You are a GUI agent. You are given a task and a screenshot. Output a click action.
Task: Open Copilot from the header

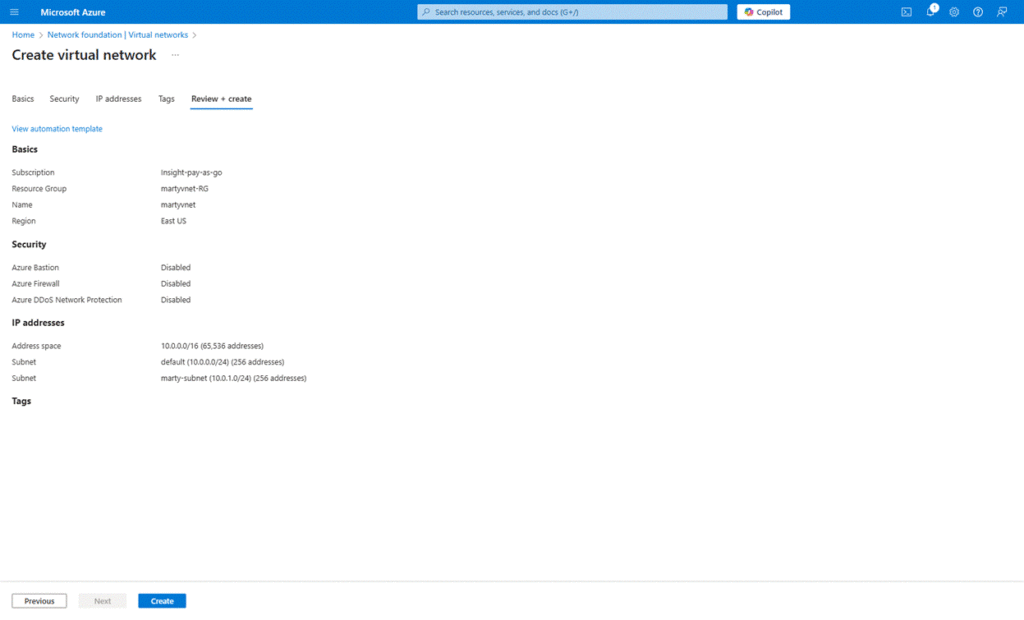tap(763, 12)
